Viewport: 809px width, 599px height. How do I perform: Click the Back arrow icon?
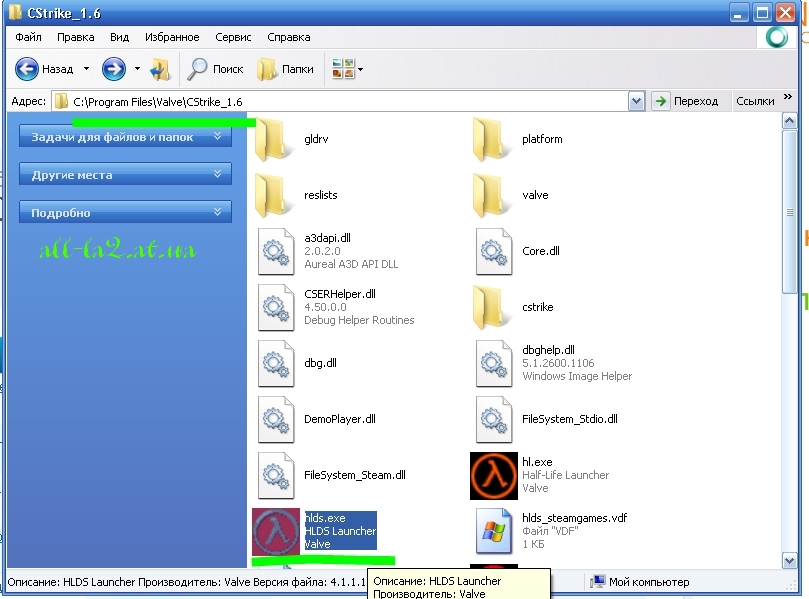[26, 69]
